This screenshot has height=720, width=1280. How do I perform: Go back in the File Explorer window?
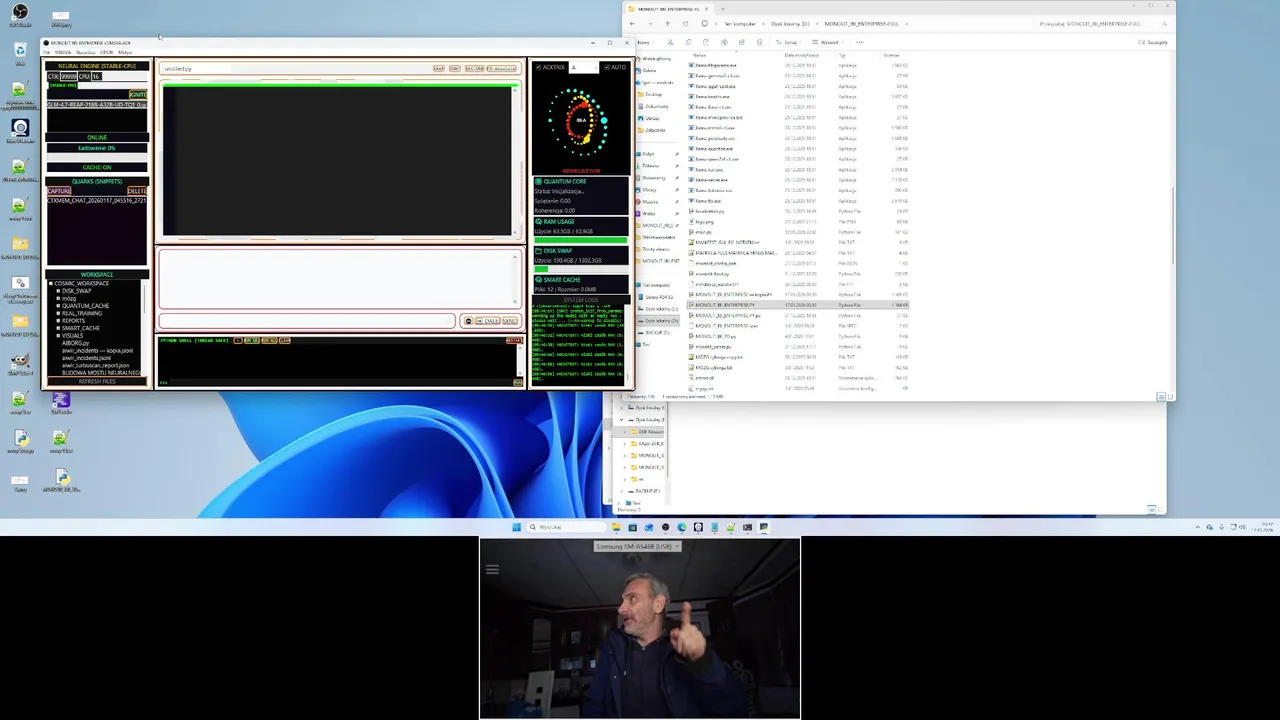632,23
